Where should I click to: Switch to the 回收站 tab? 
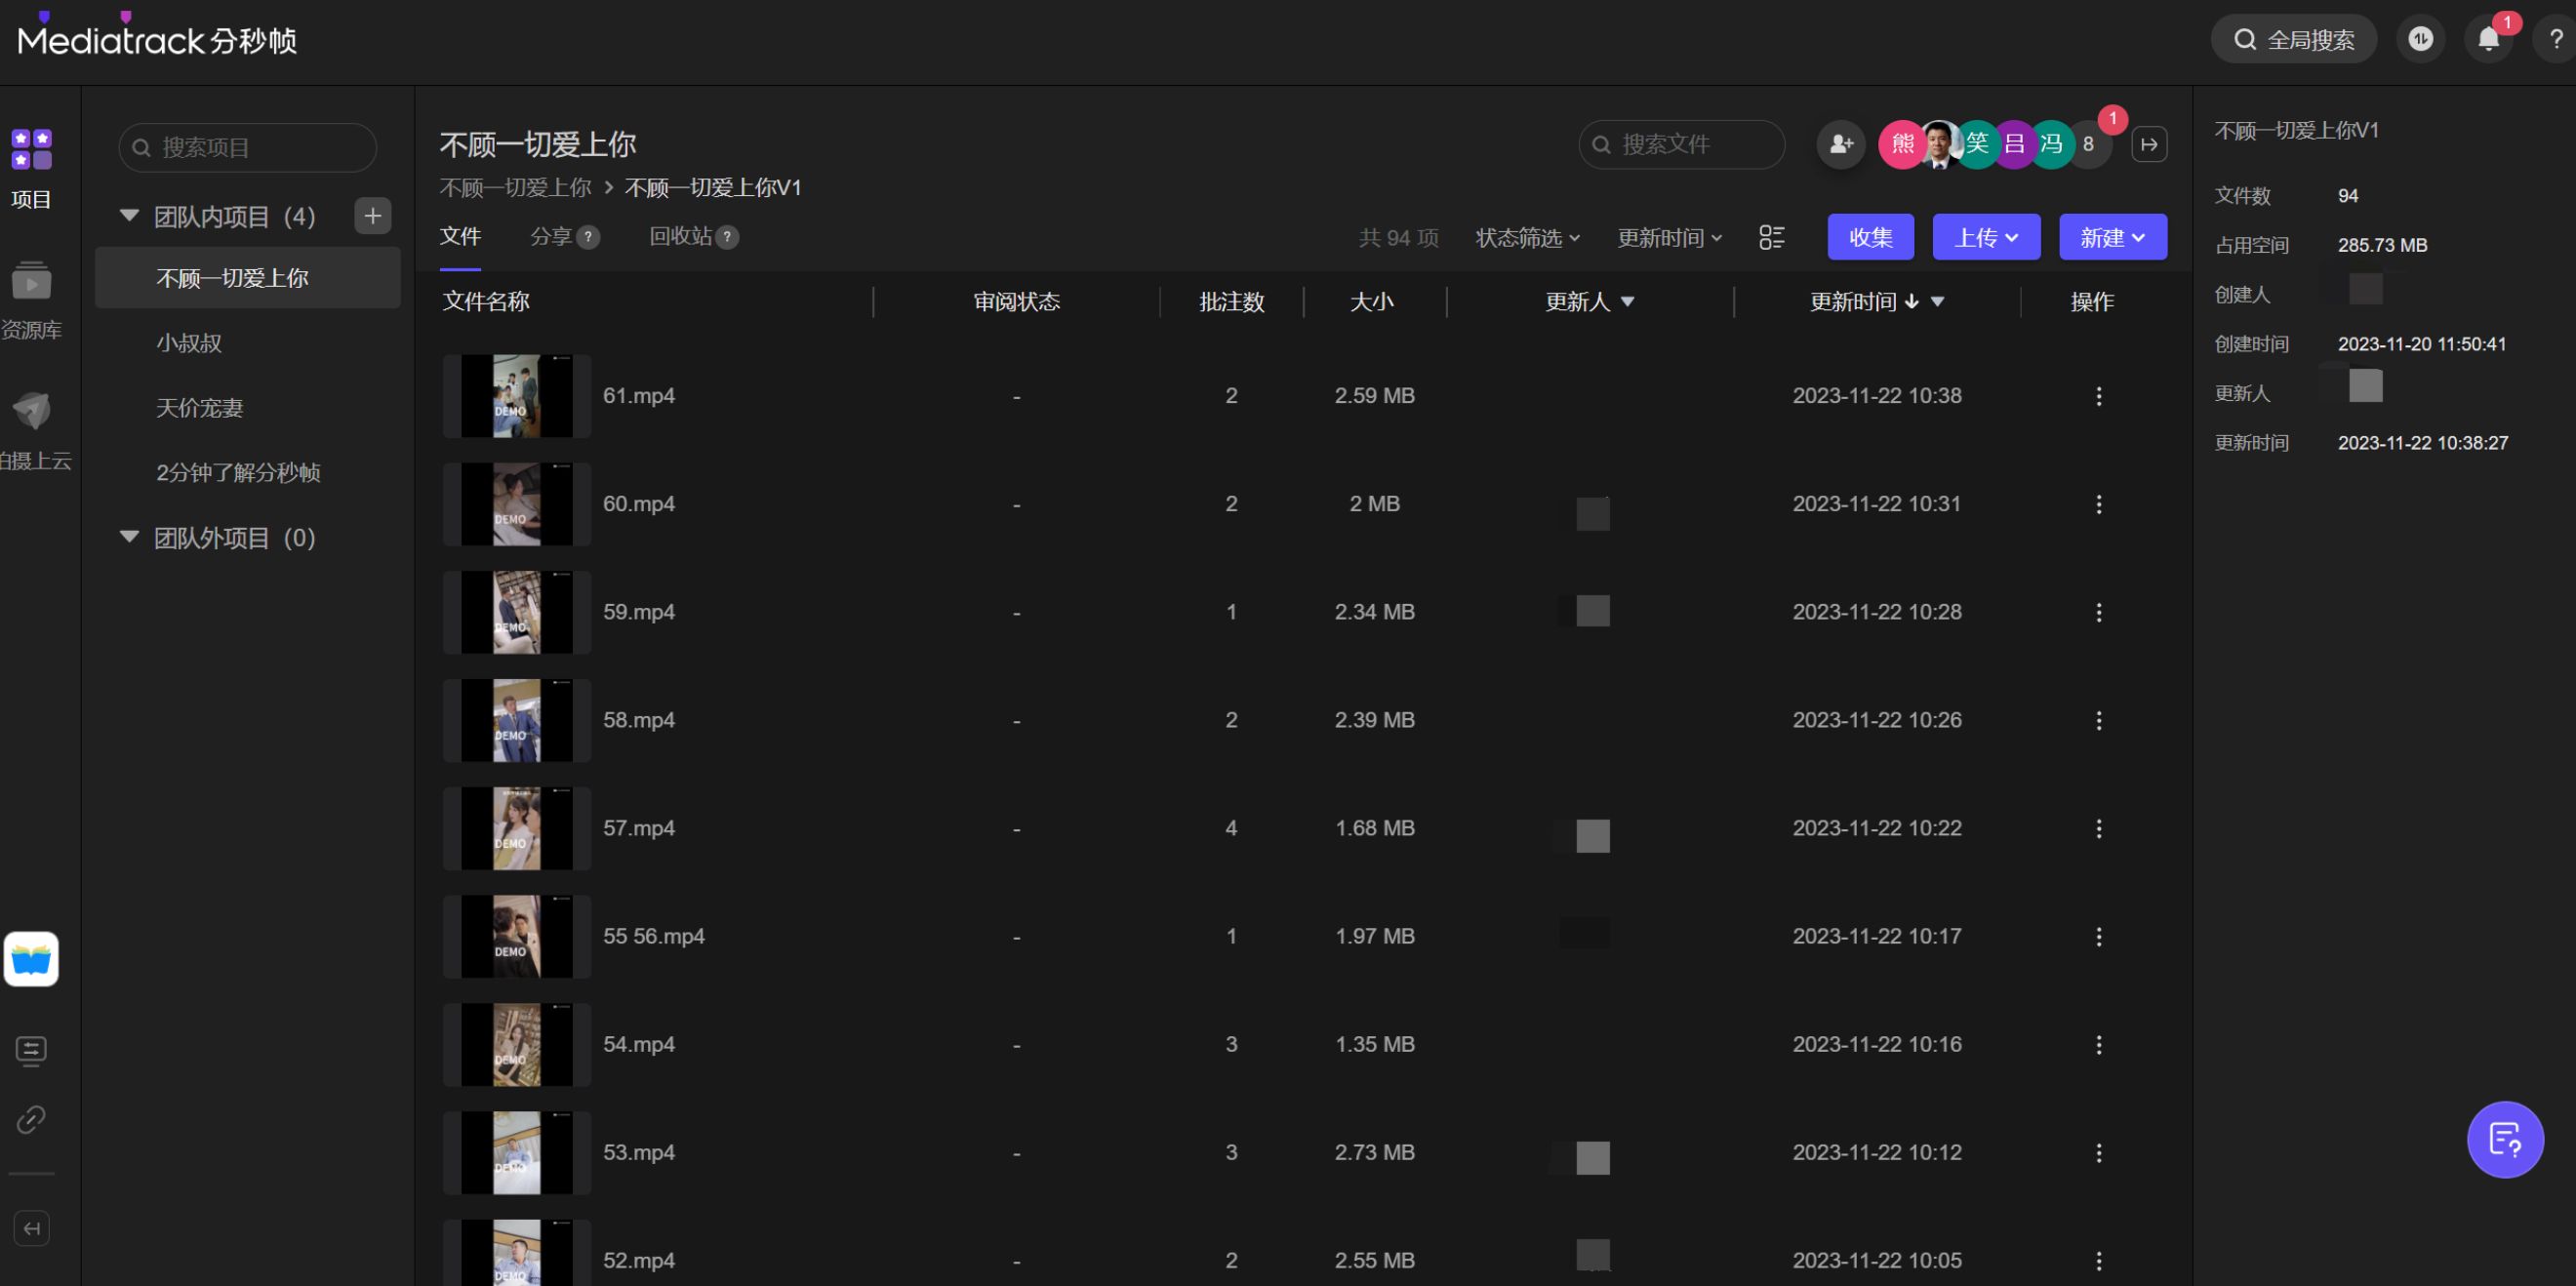coord(679,237)
